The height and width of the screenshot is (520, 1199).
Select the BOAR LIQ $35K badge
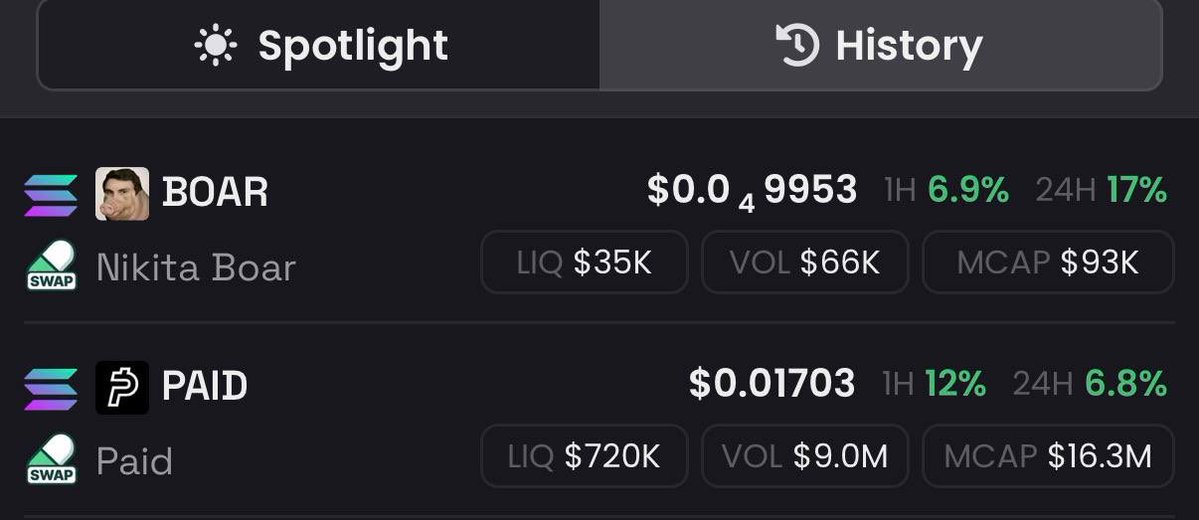tap(584, 262)
